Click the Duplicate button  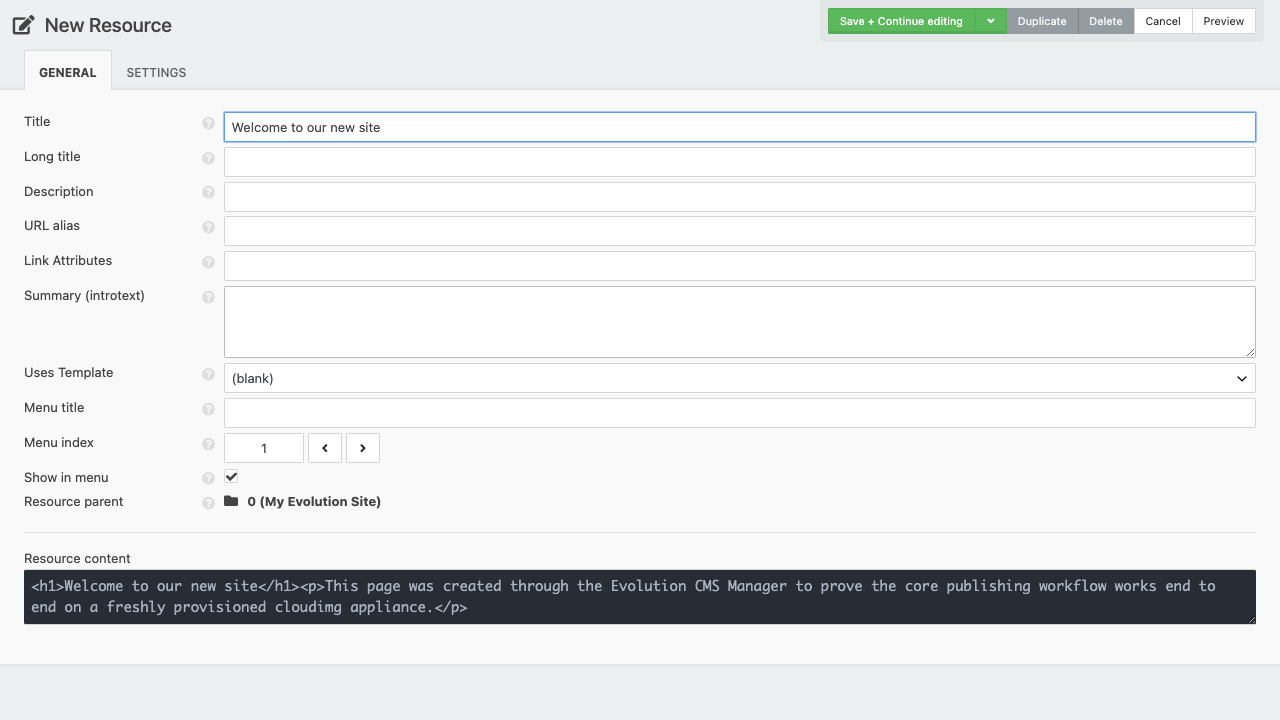[x=1042, y=21]
